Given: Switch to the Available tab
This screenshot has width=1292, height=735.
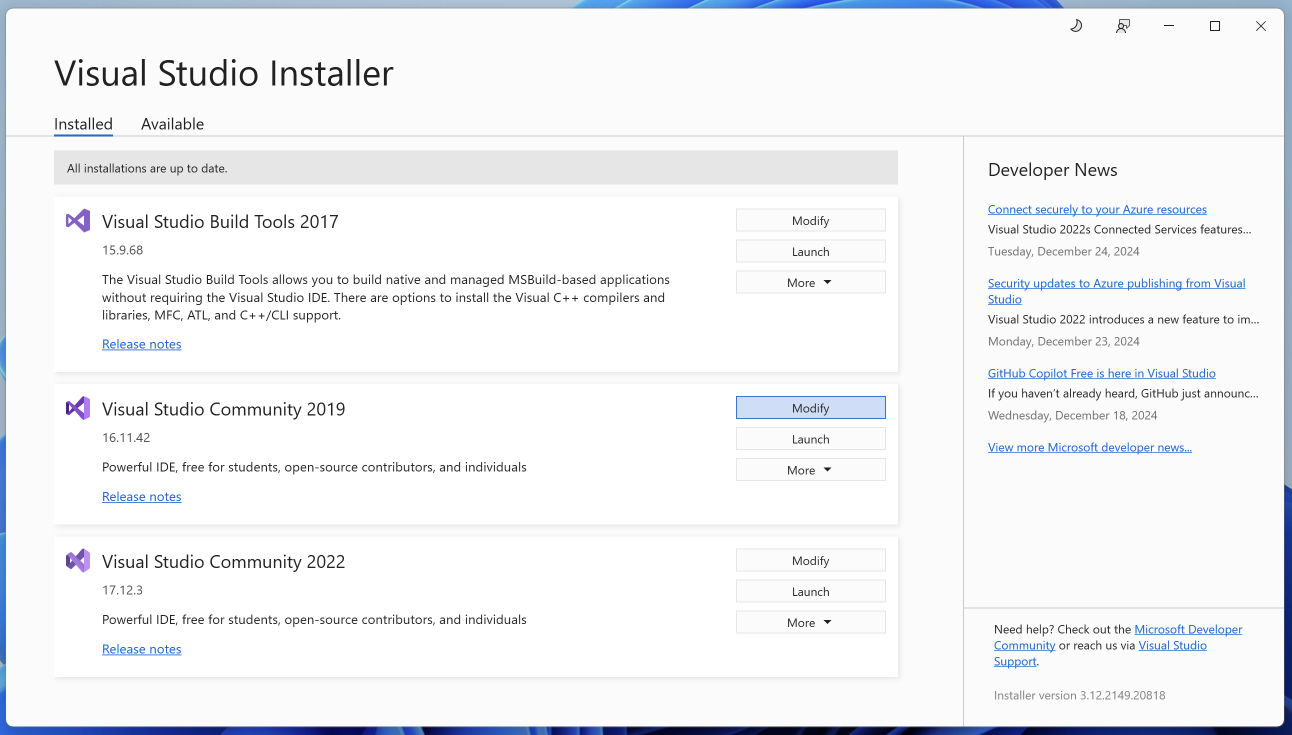Looking at the screenshot, I should pos(172,124).
